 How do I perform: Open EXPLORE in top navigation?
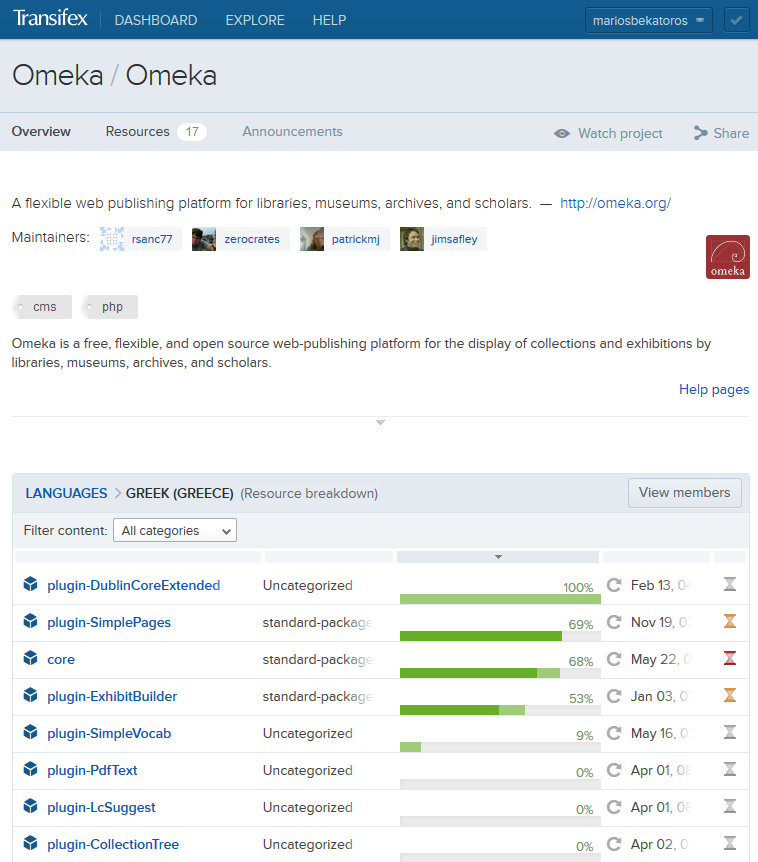point(255,20)
